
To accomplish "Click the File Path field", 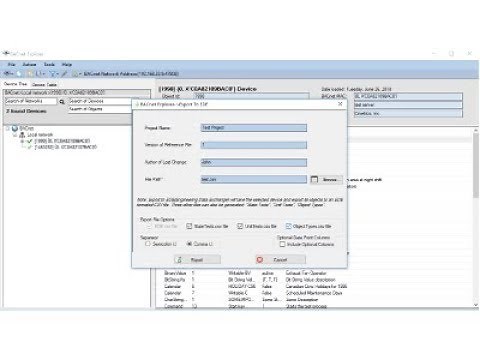I will (254, 179).
